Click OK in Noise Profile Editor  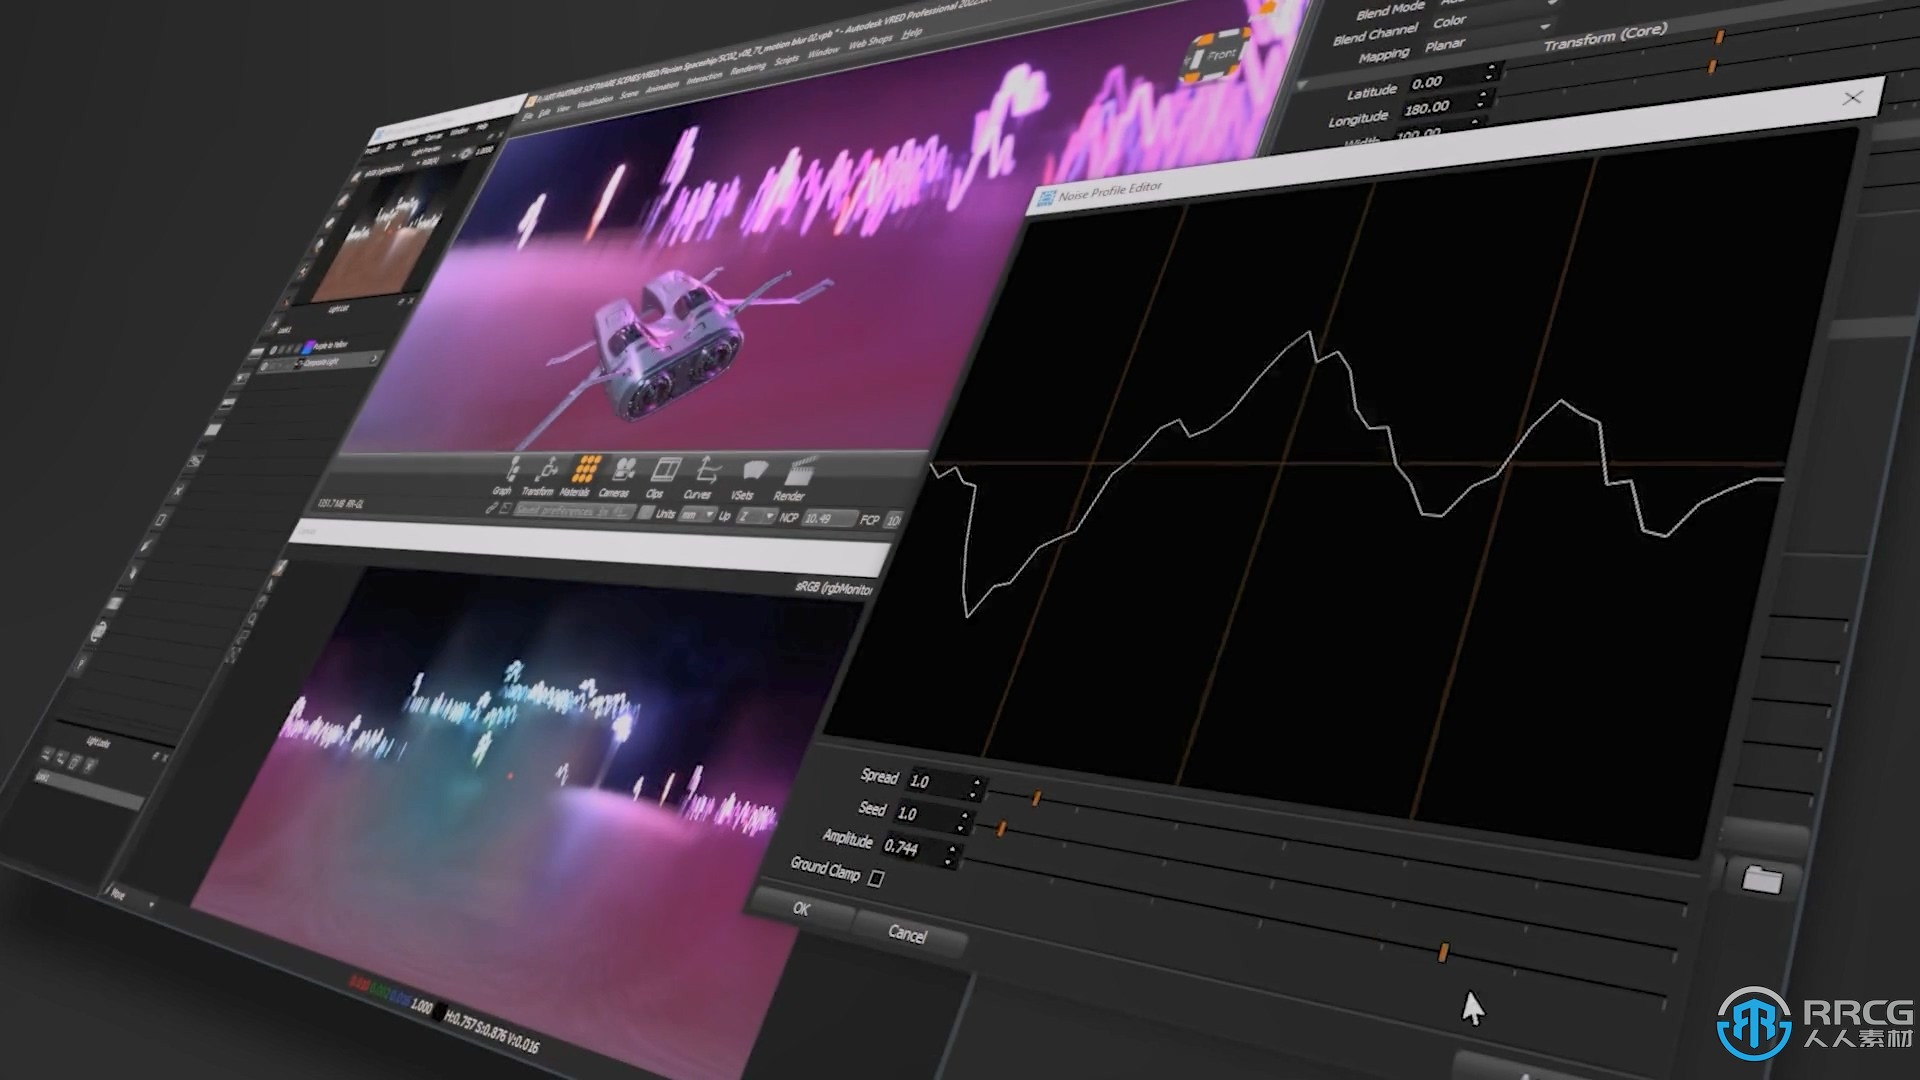[801, 909]
